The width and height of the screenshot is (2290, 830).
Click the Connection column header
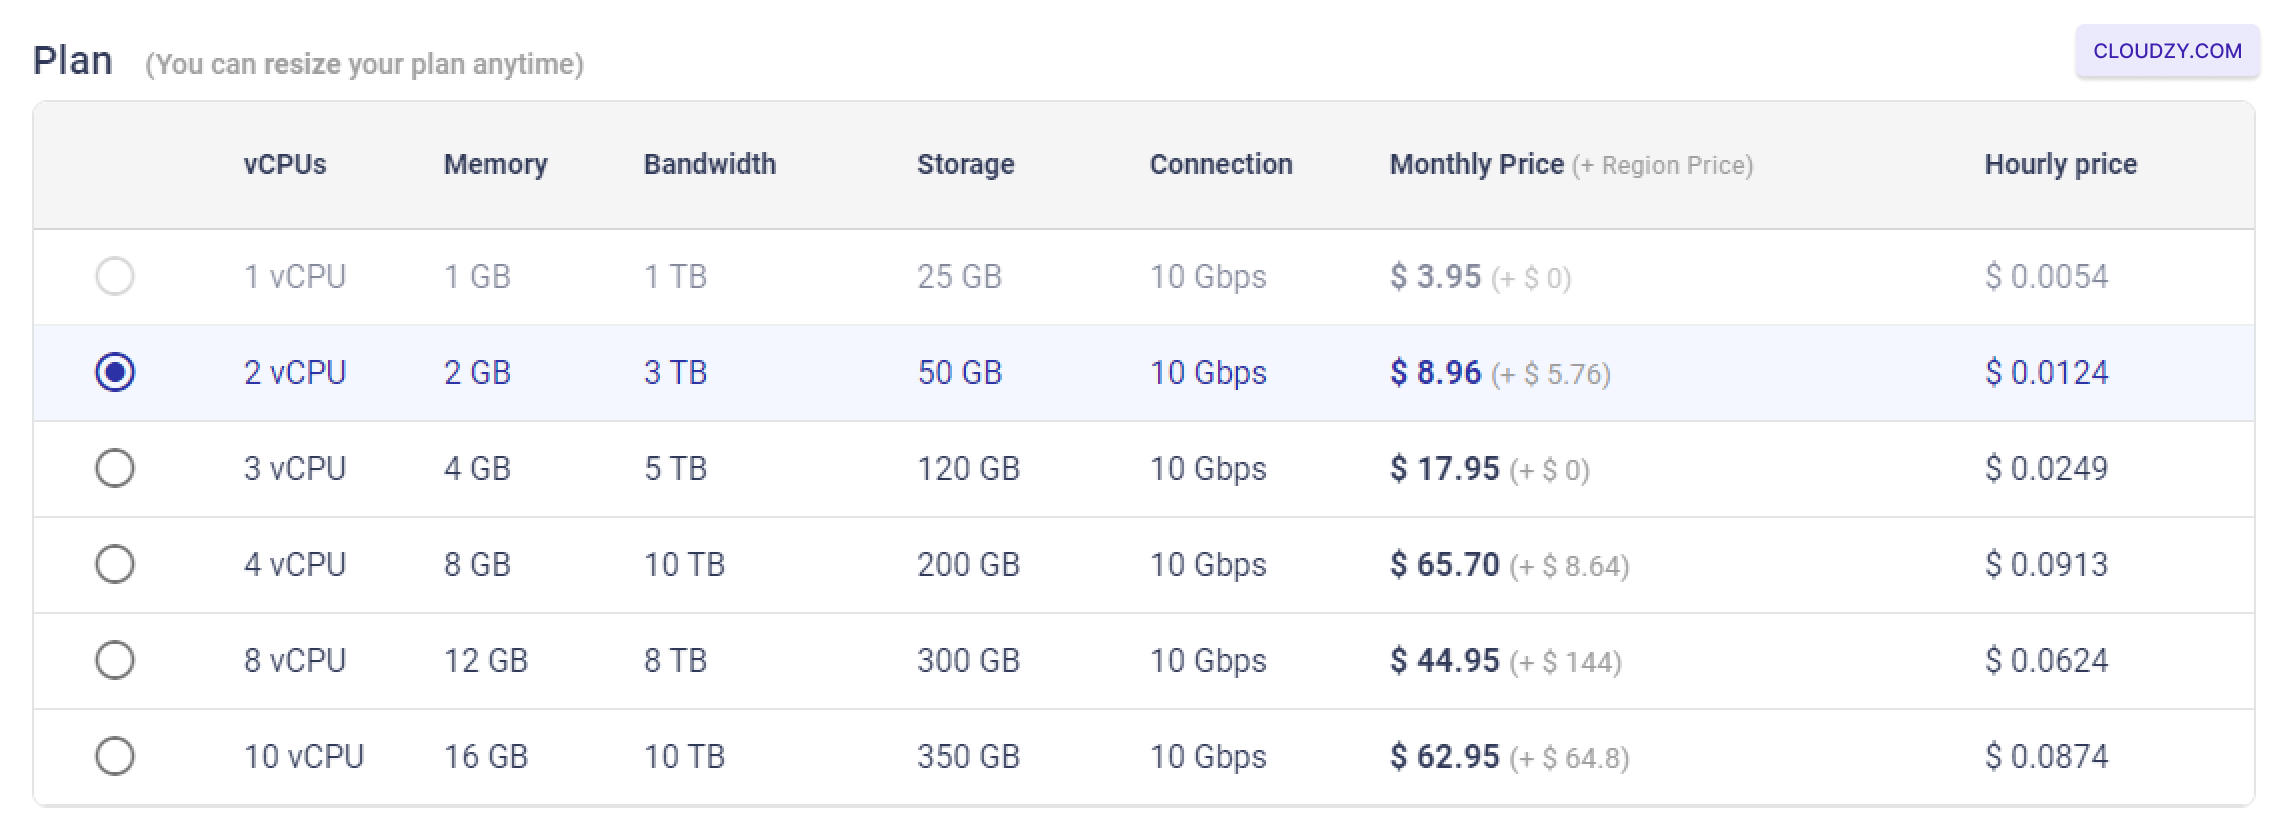coord(1221,164)
